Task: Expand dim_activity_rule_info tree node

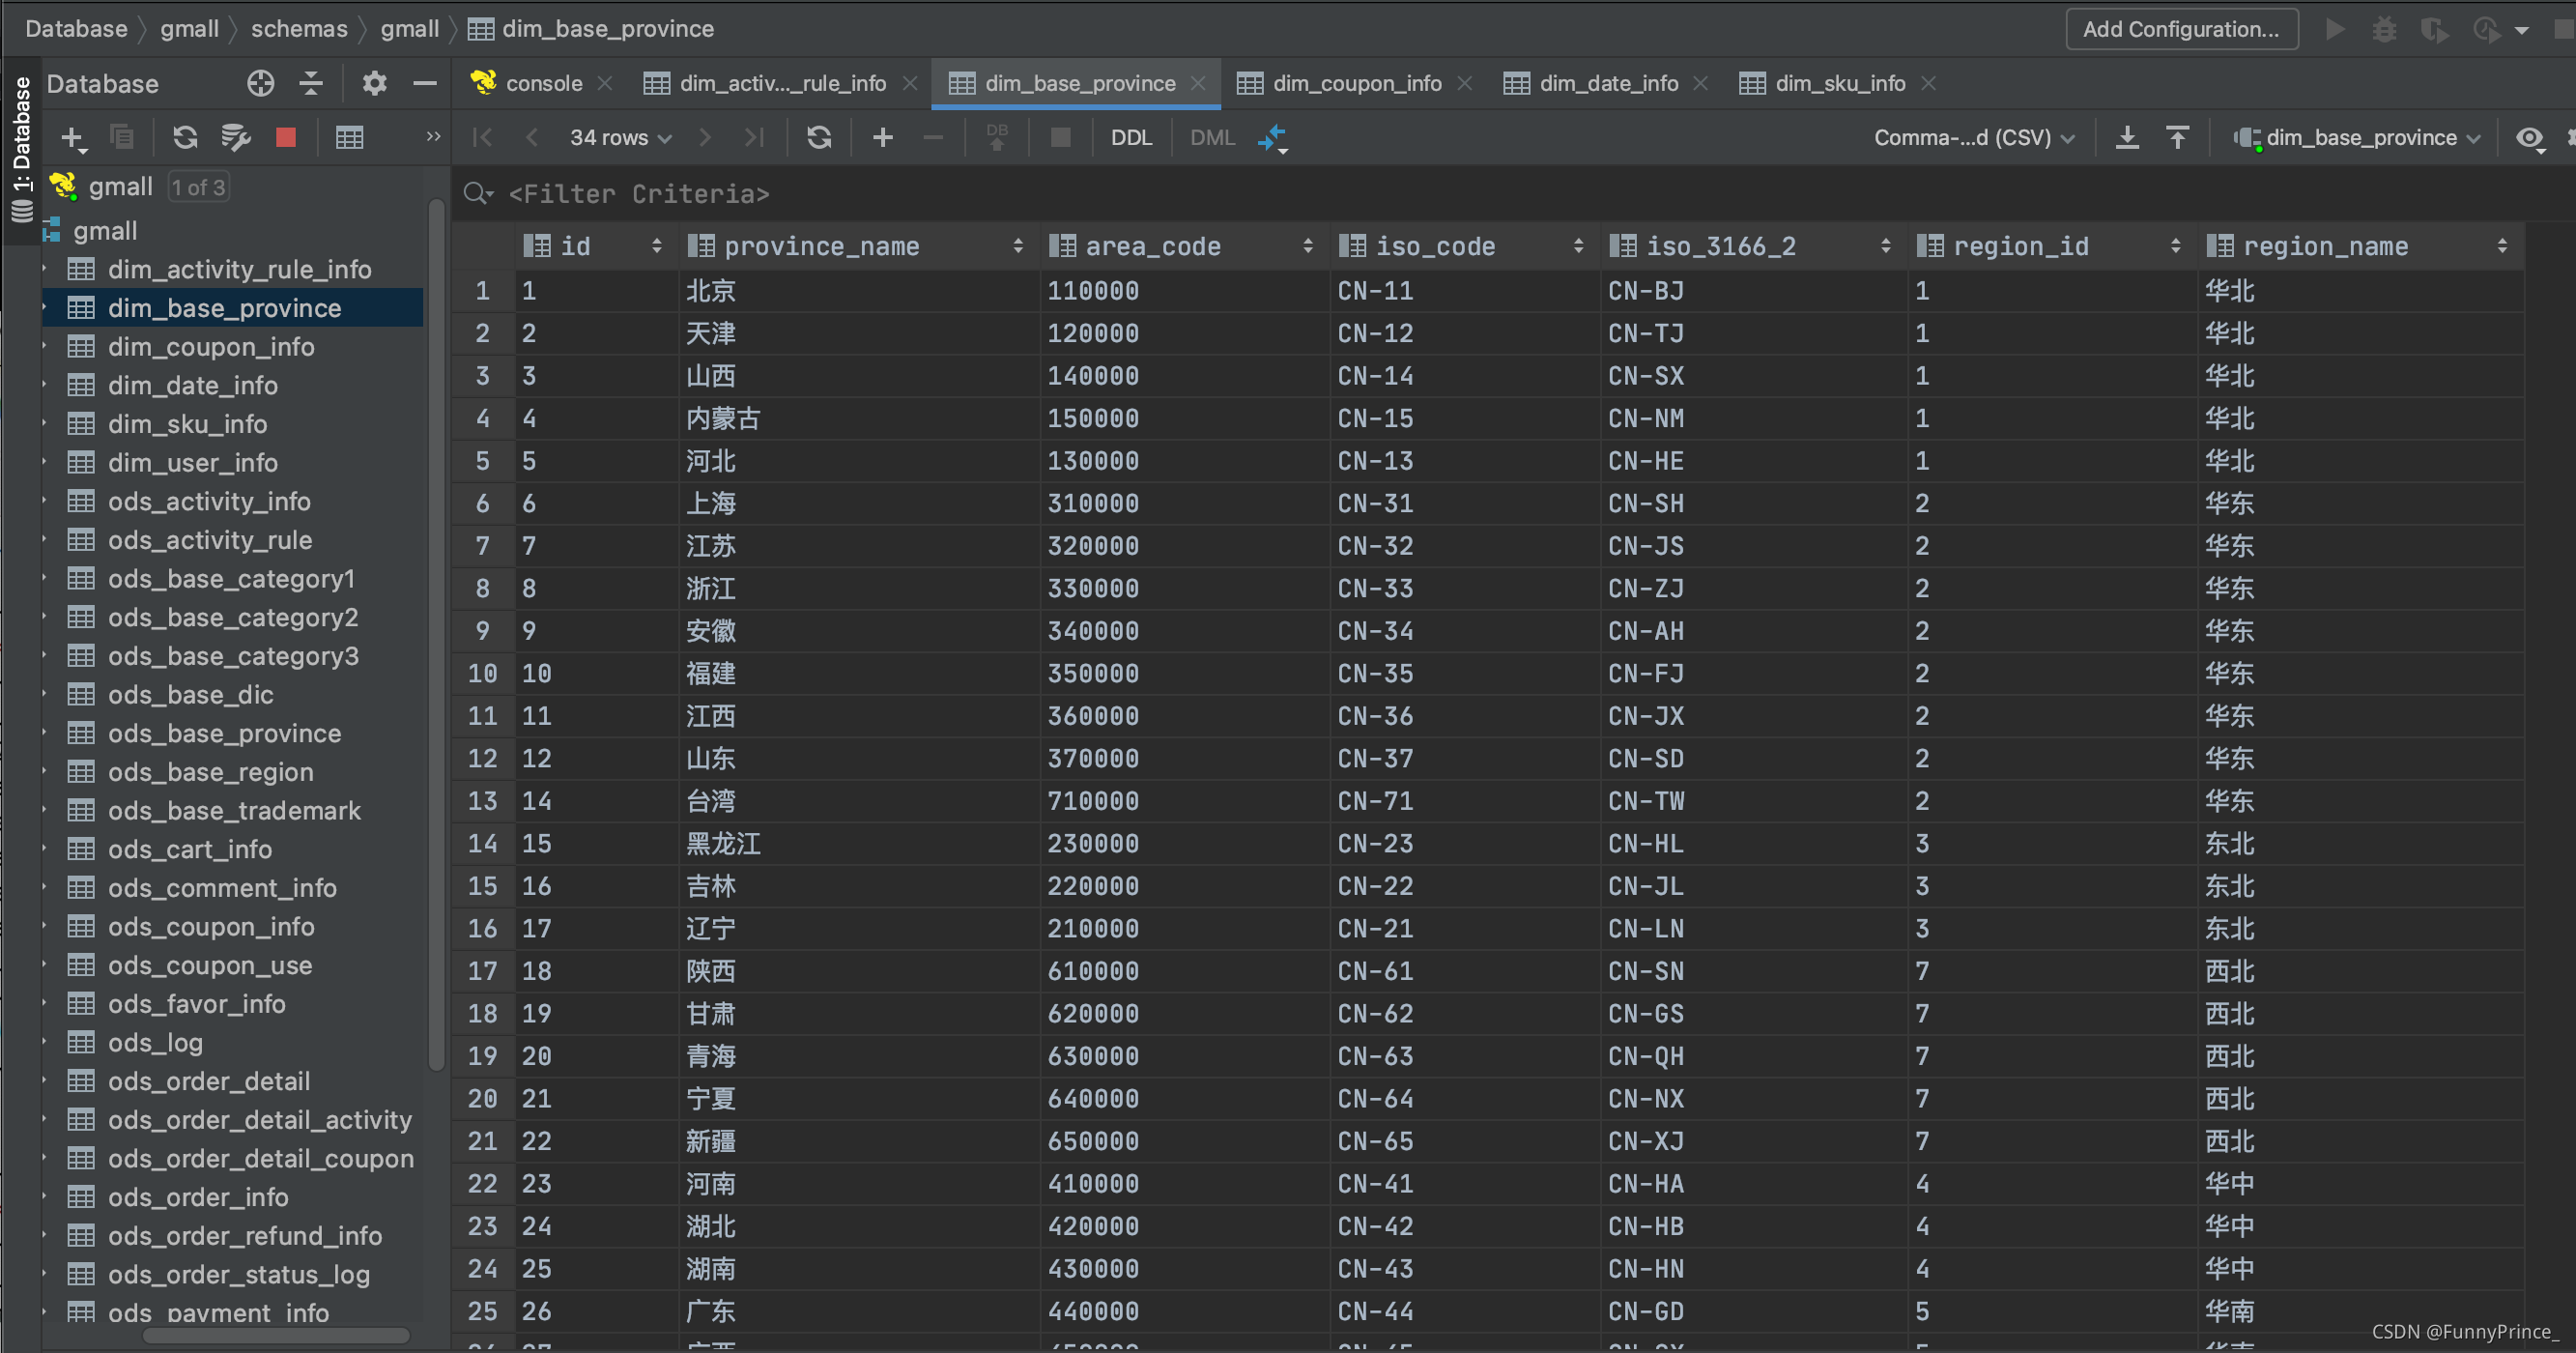Action: point(44,269)
